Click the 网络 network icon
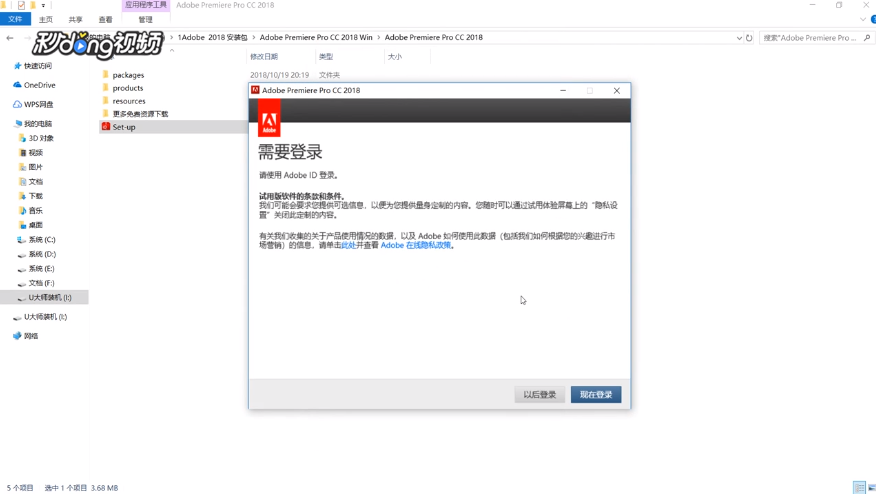 click(x=17, y=336)
